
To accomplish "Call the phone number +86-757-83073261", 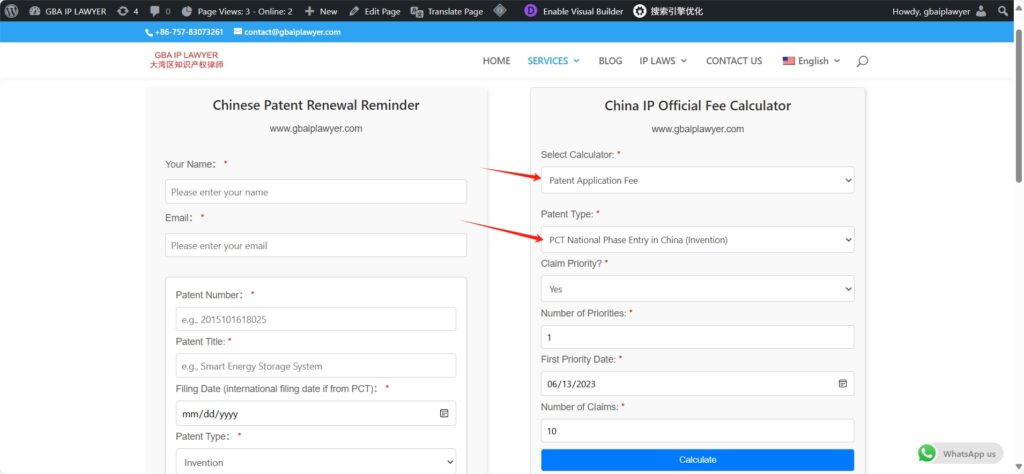I will coord(184,32).
